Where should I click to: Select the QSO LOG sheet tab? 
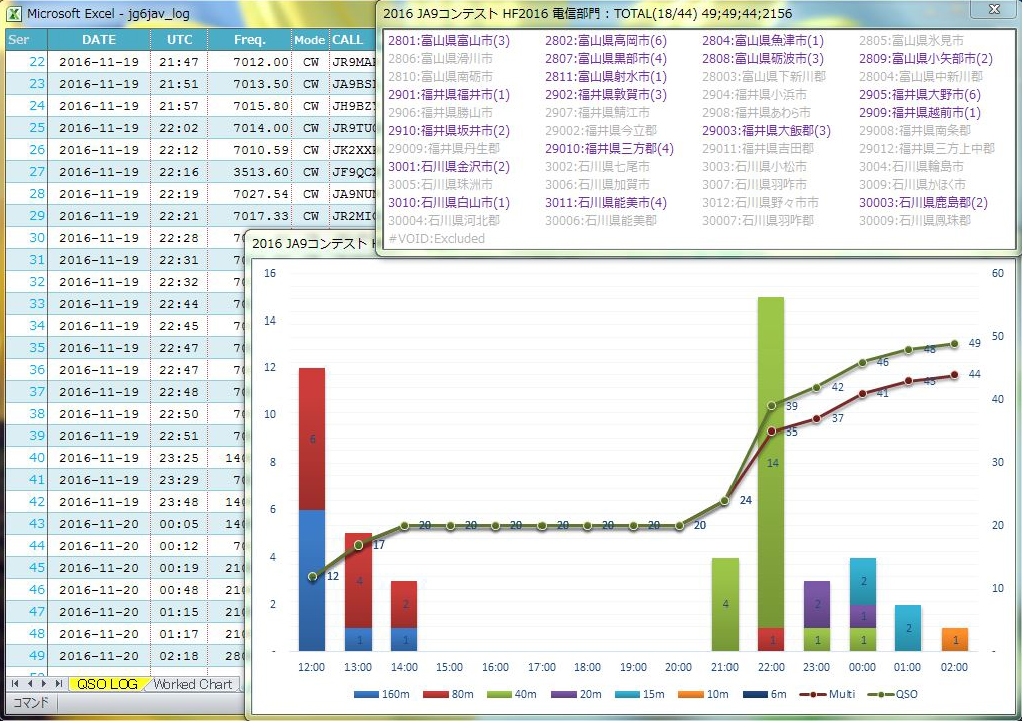click(x=108, y=684)
